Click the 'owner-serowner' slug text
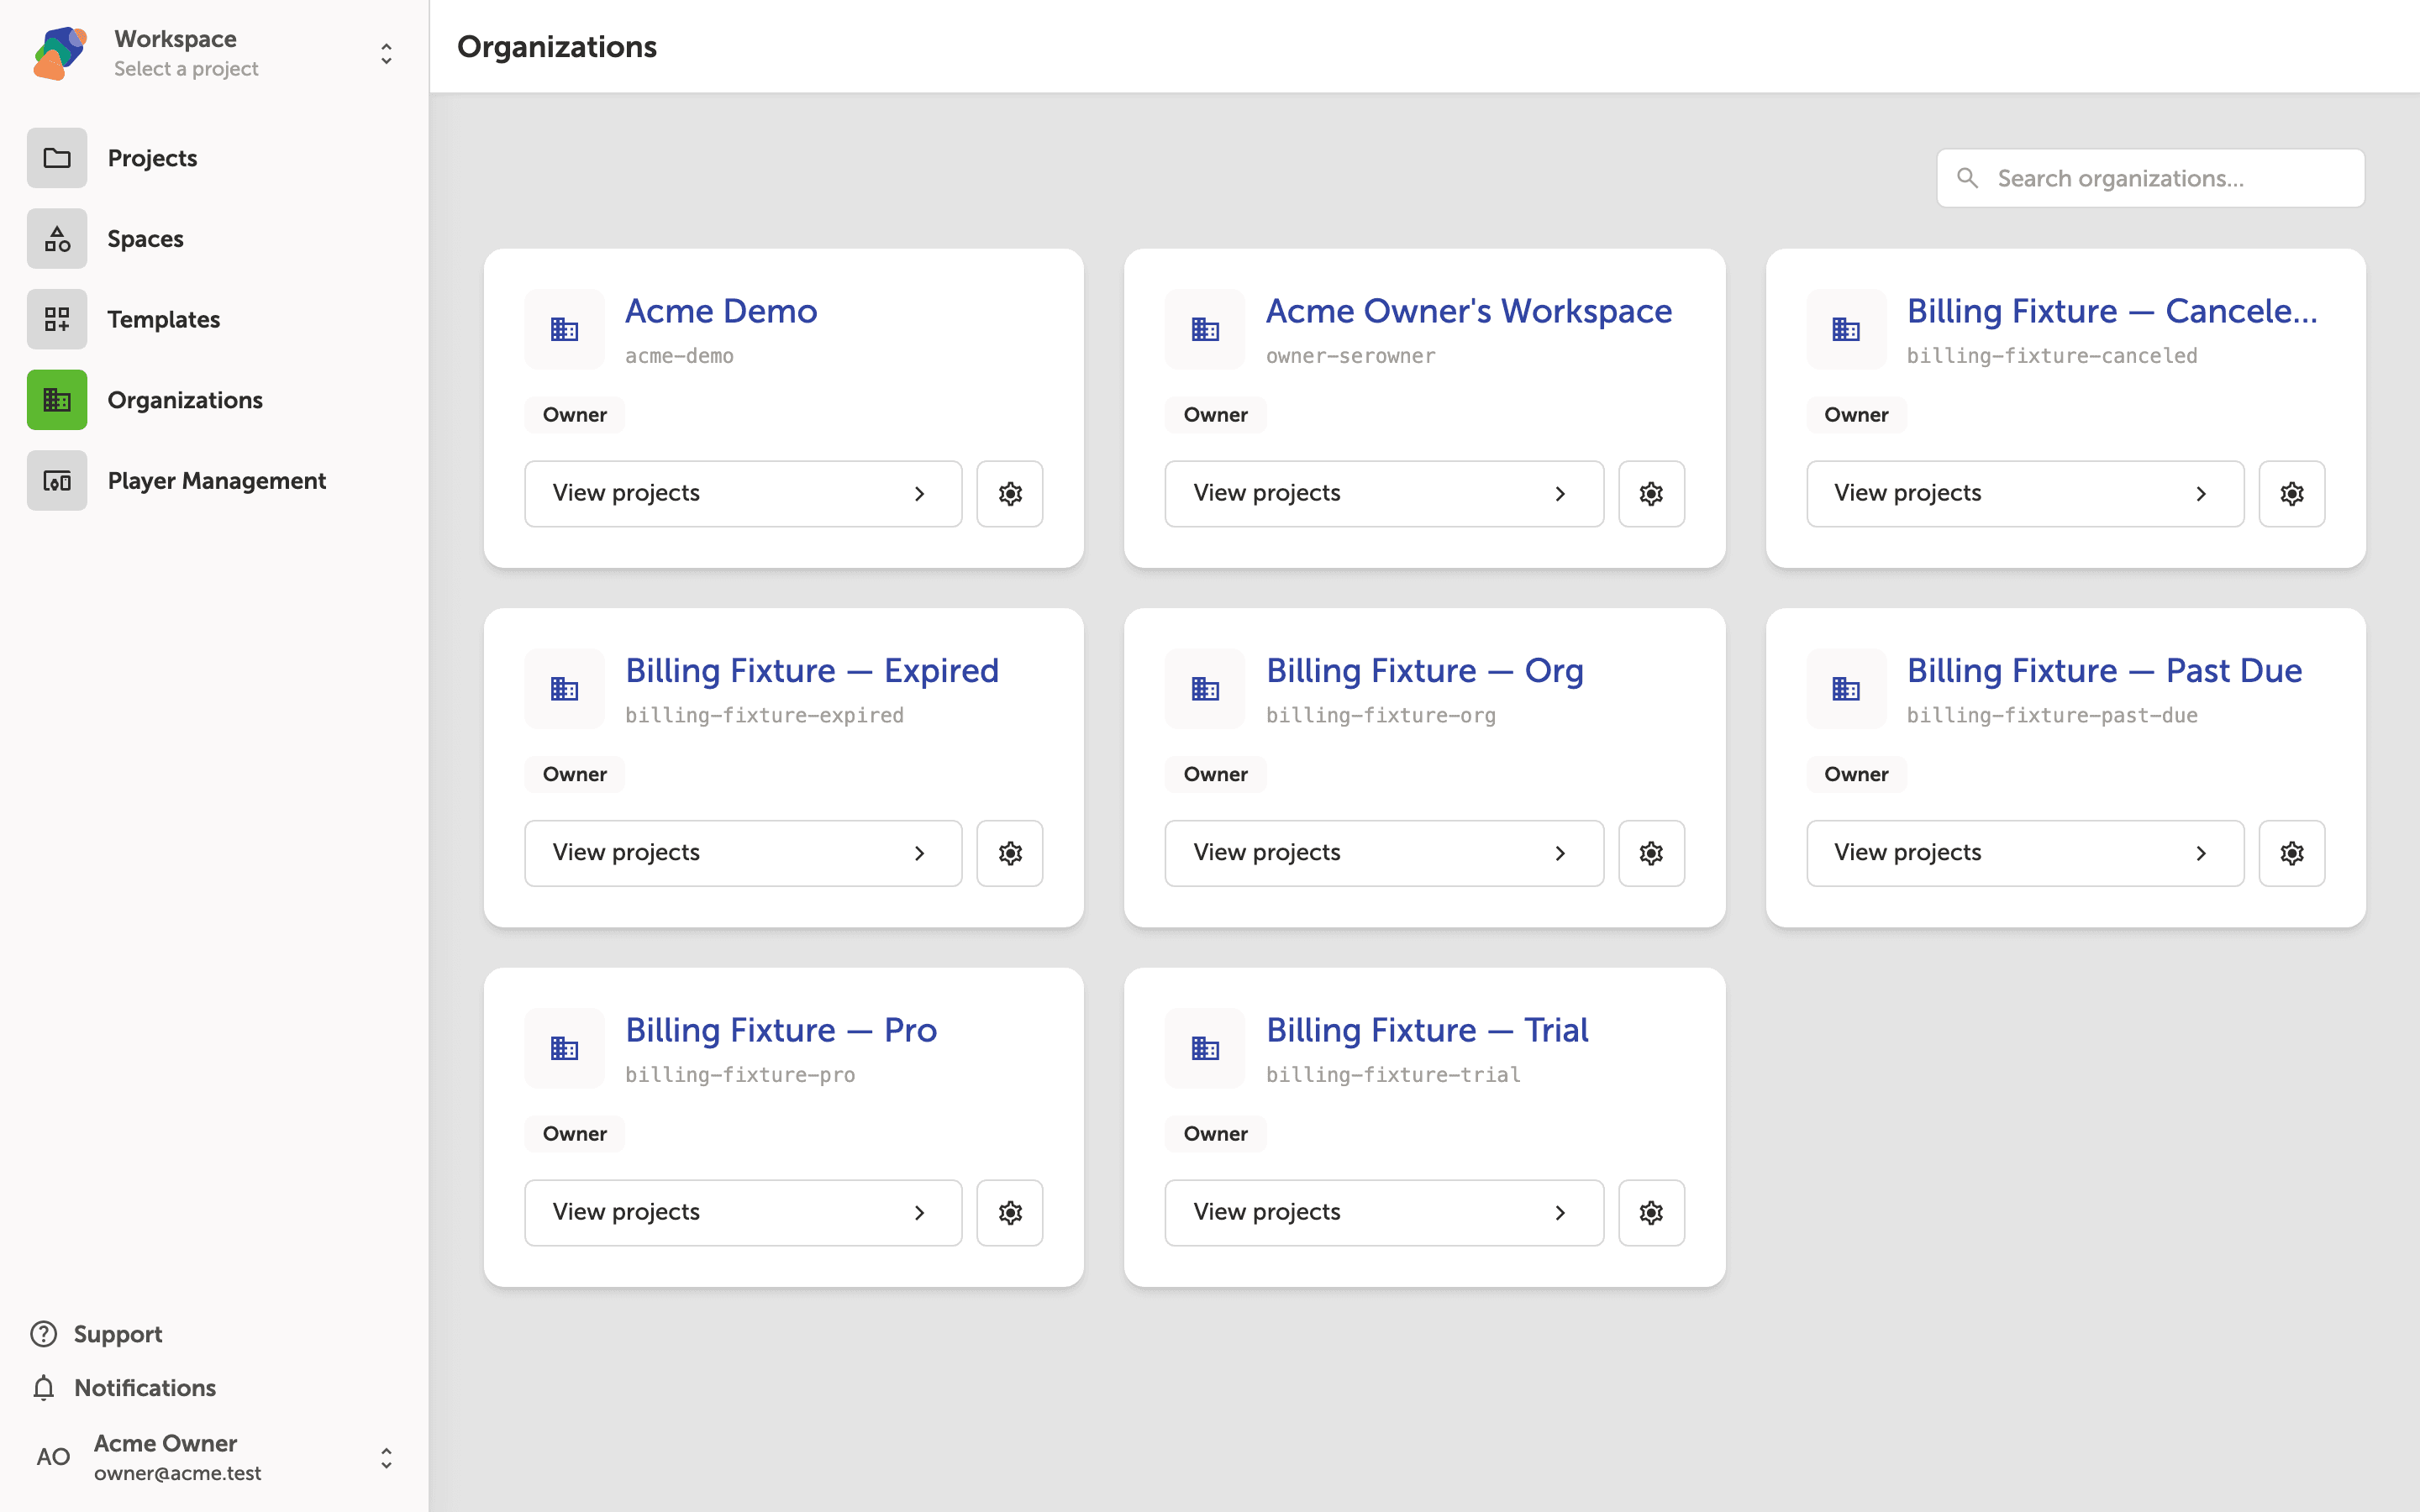2420x1512 pixels. click(1350, 356)
